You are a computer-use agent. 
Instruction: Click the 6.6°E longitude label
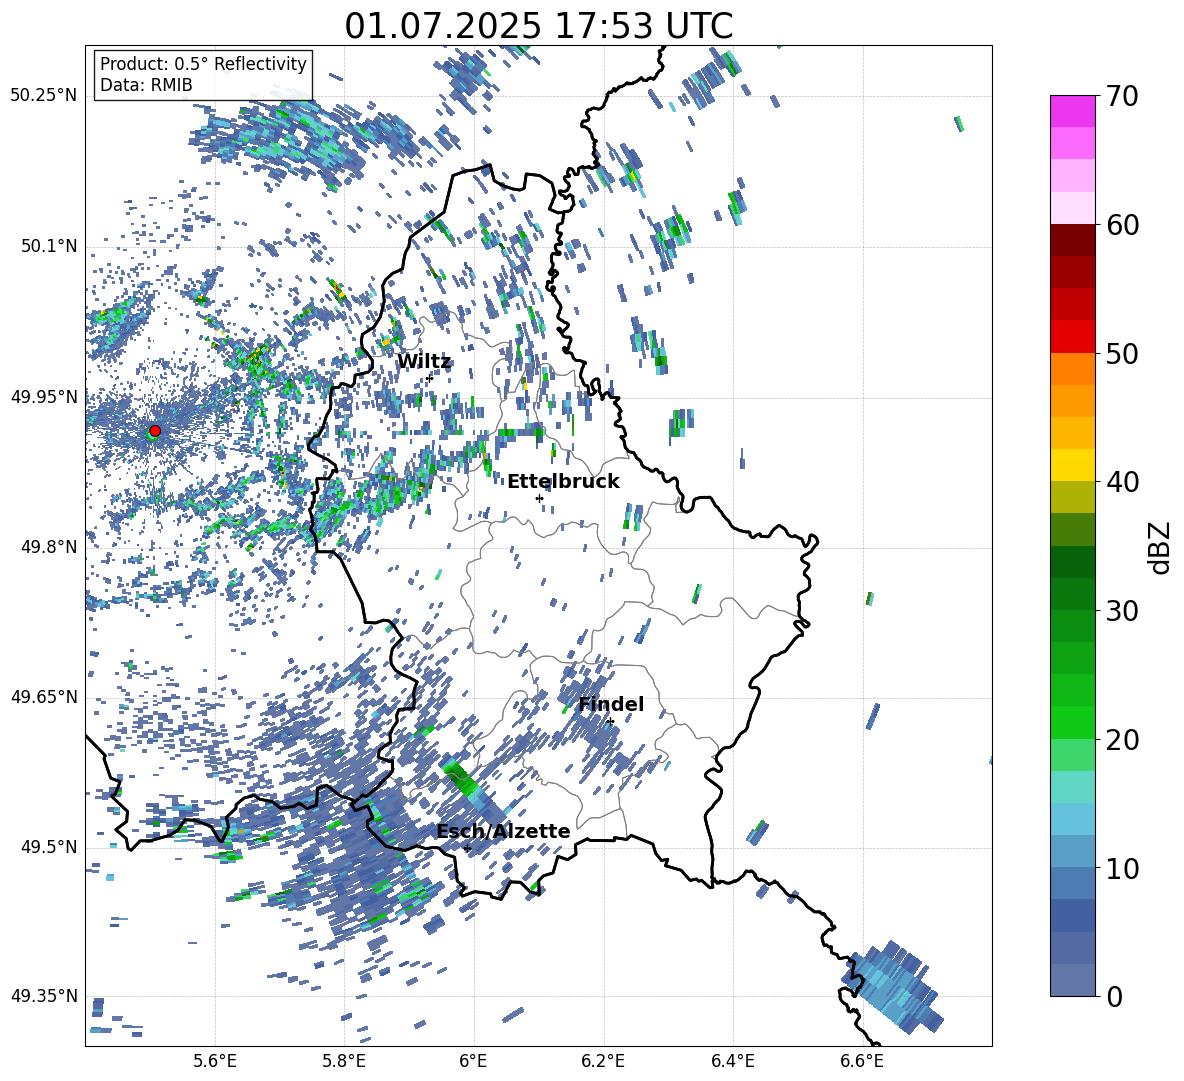[x=862, y=1061]
